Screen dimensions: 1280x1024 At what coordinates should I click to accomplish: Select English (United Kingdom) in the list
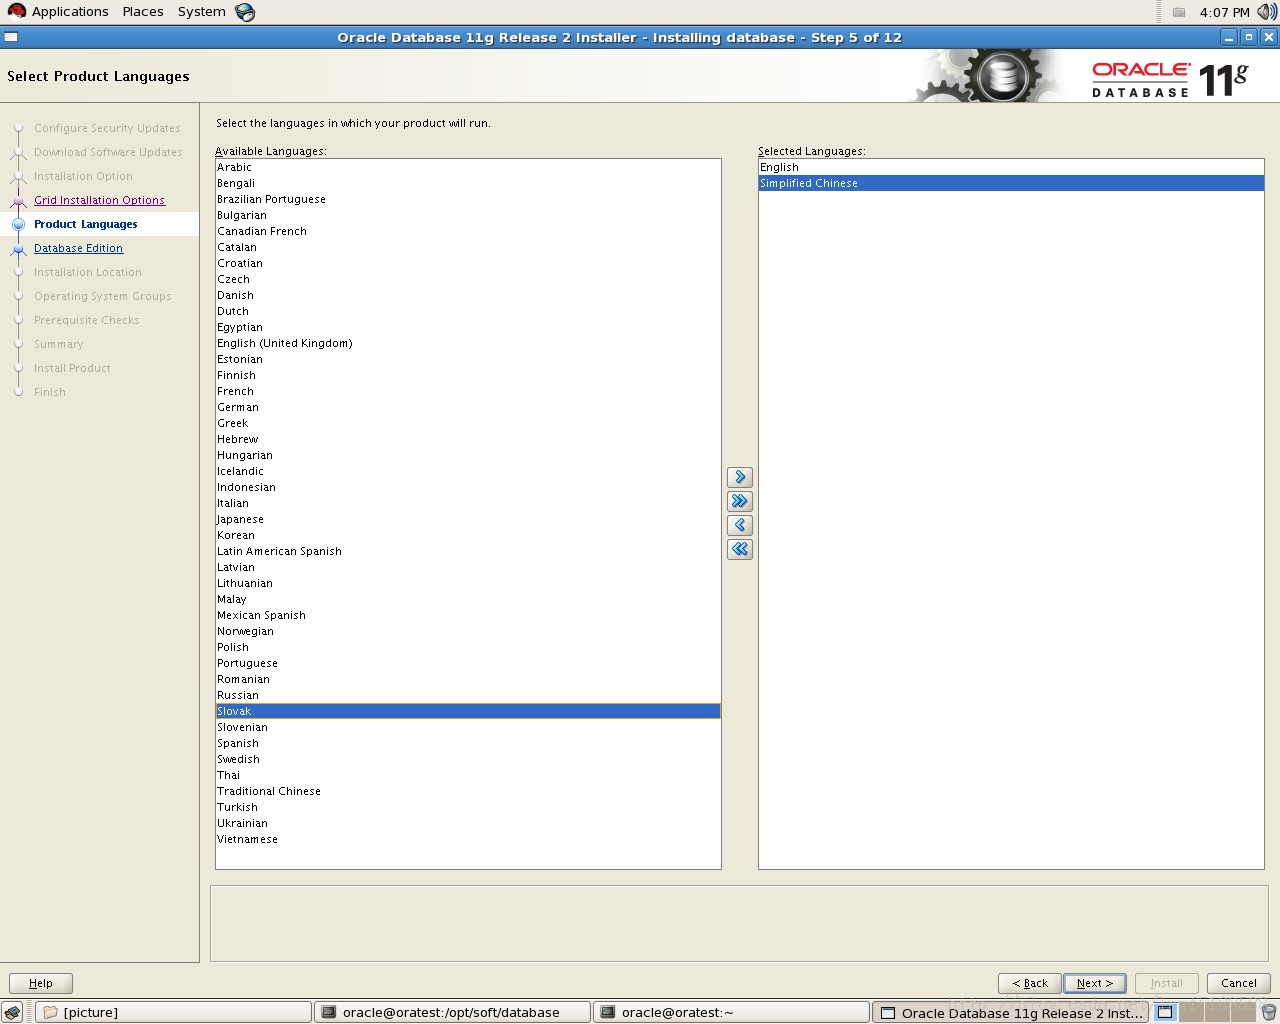[468, 343]
